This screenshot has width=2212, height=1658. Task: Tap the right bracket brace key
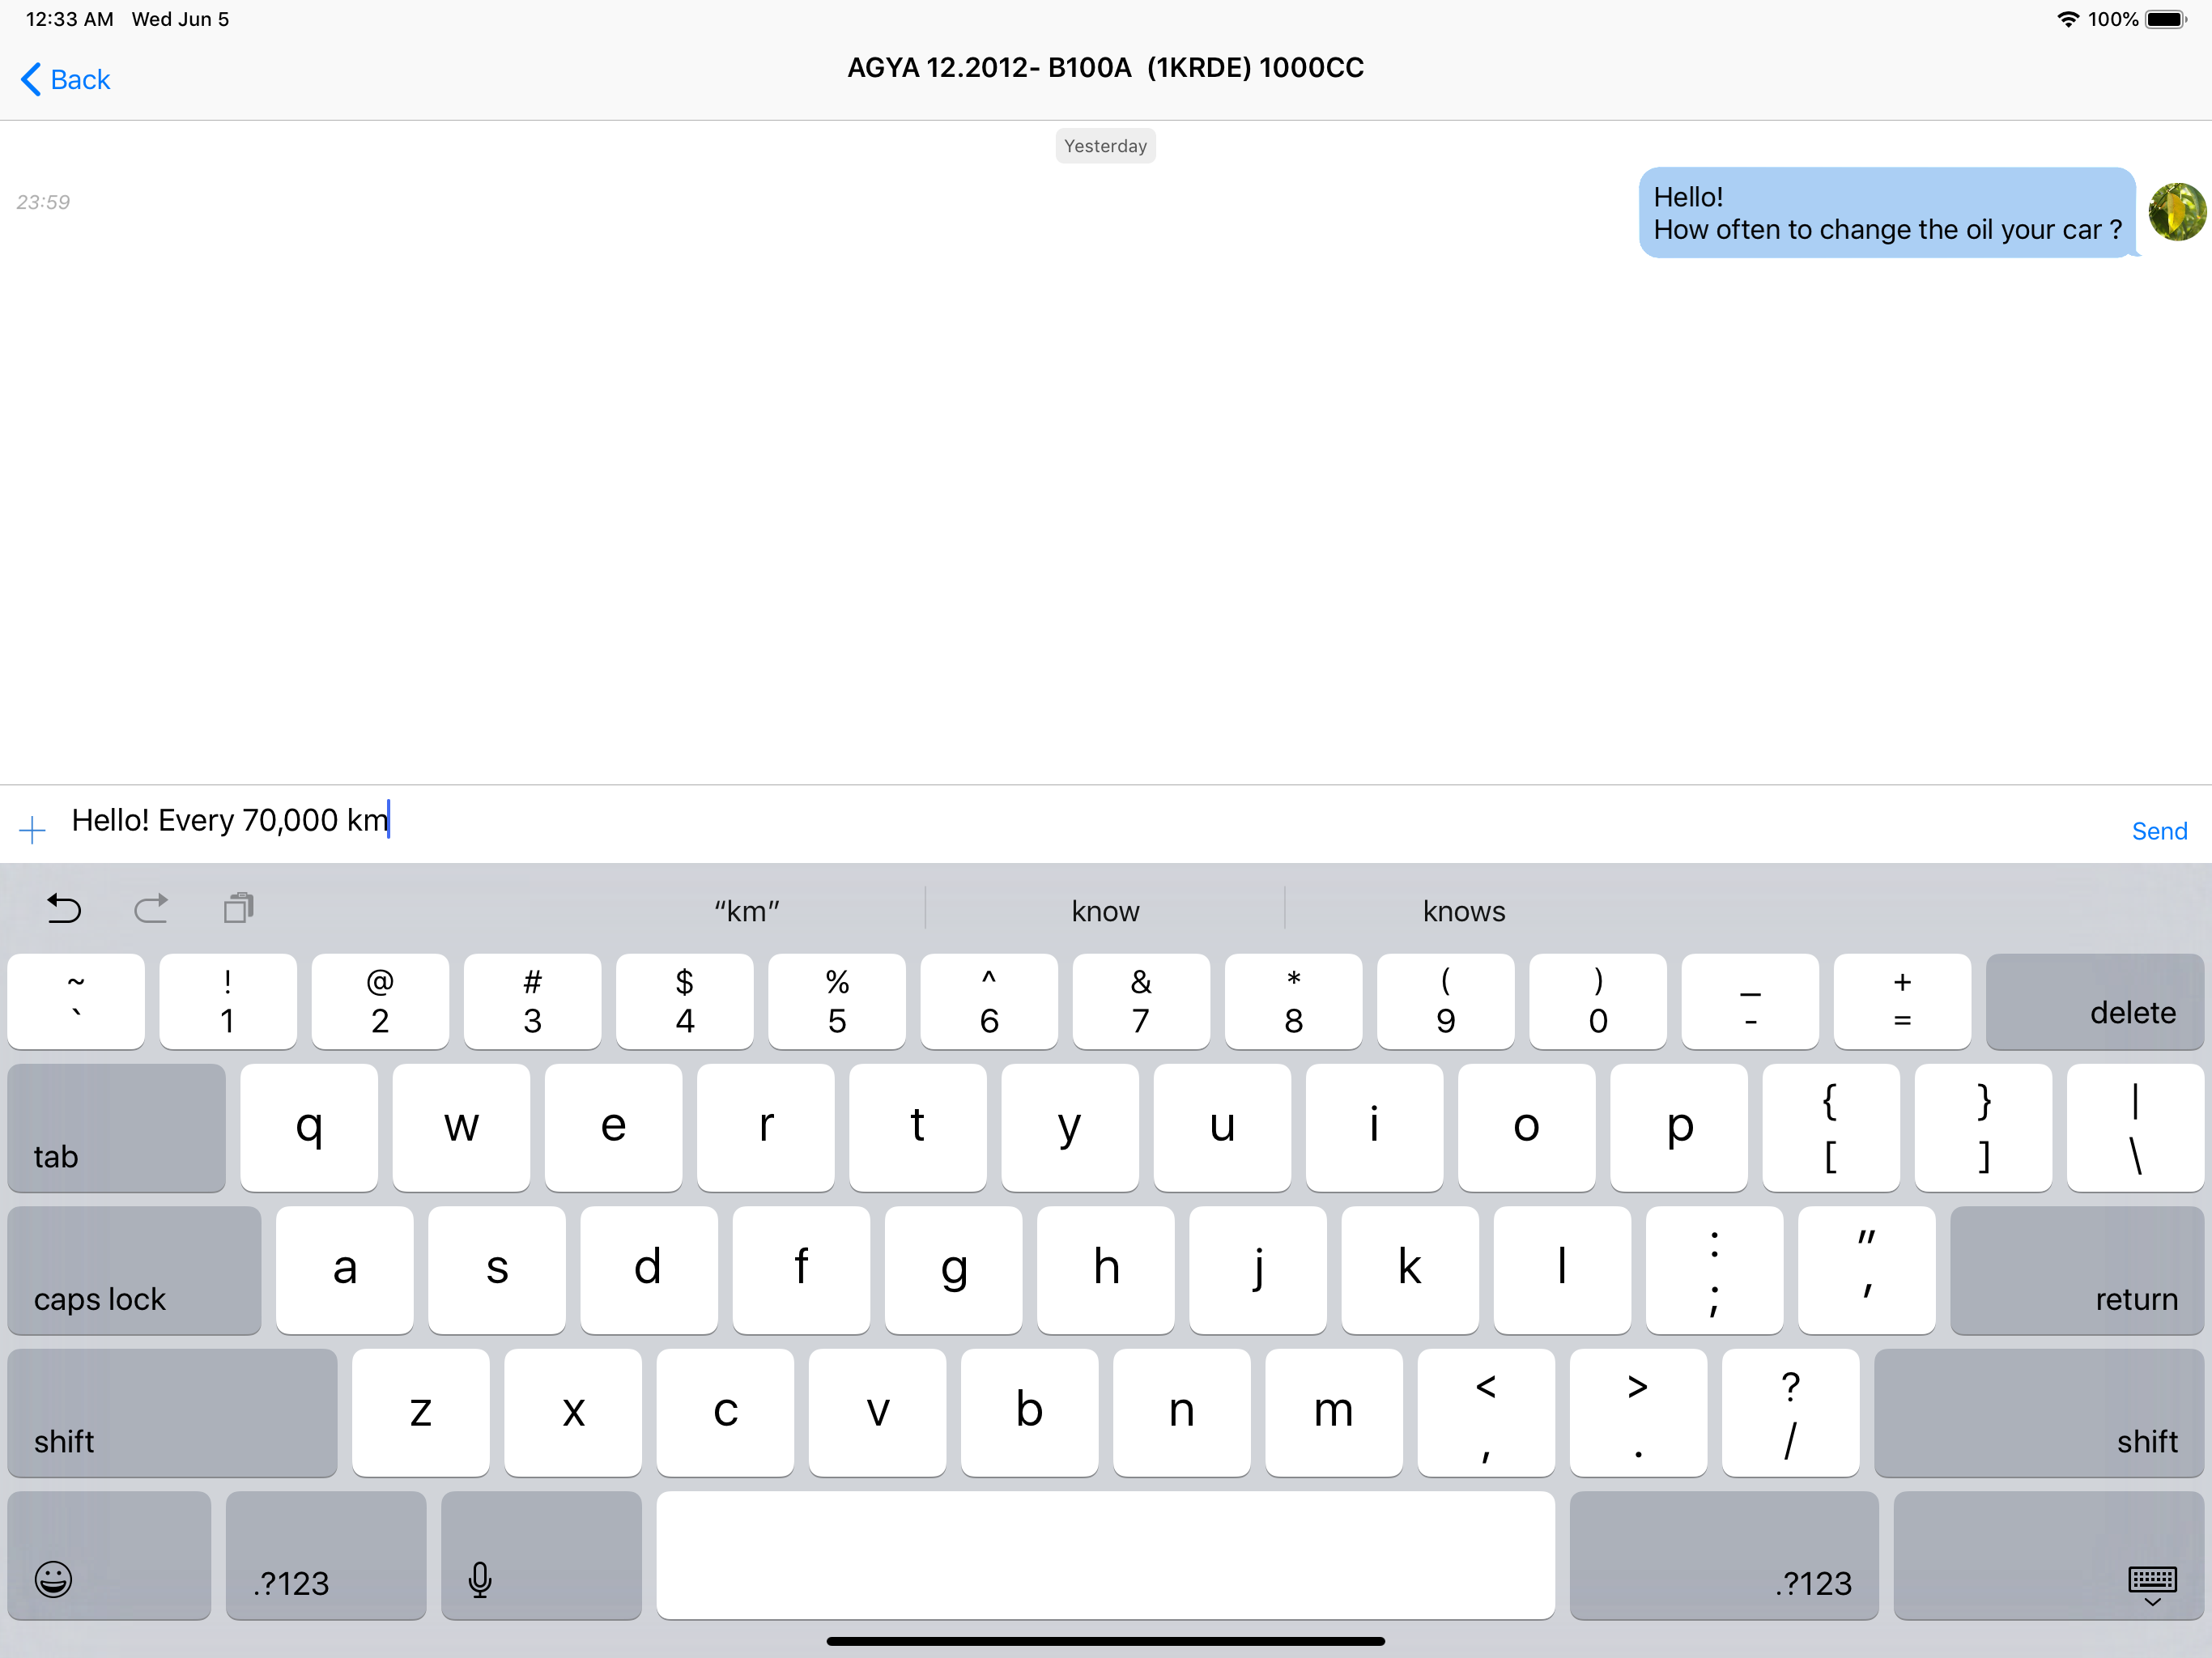[x=1983, y=1128]
